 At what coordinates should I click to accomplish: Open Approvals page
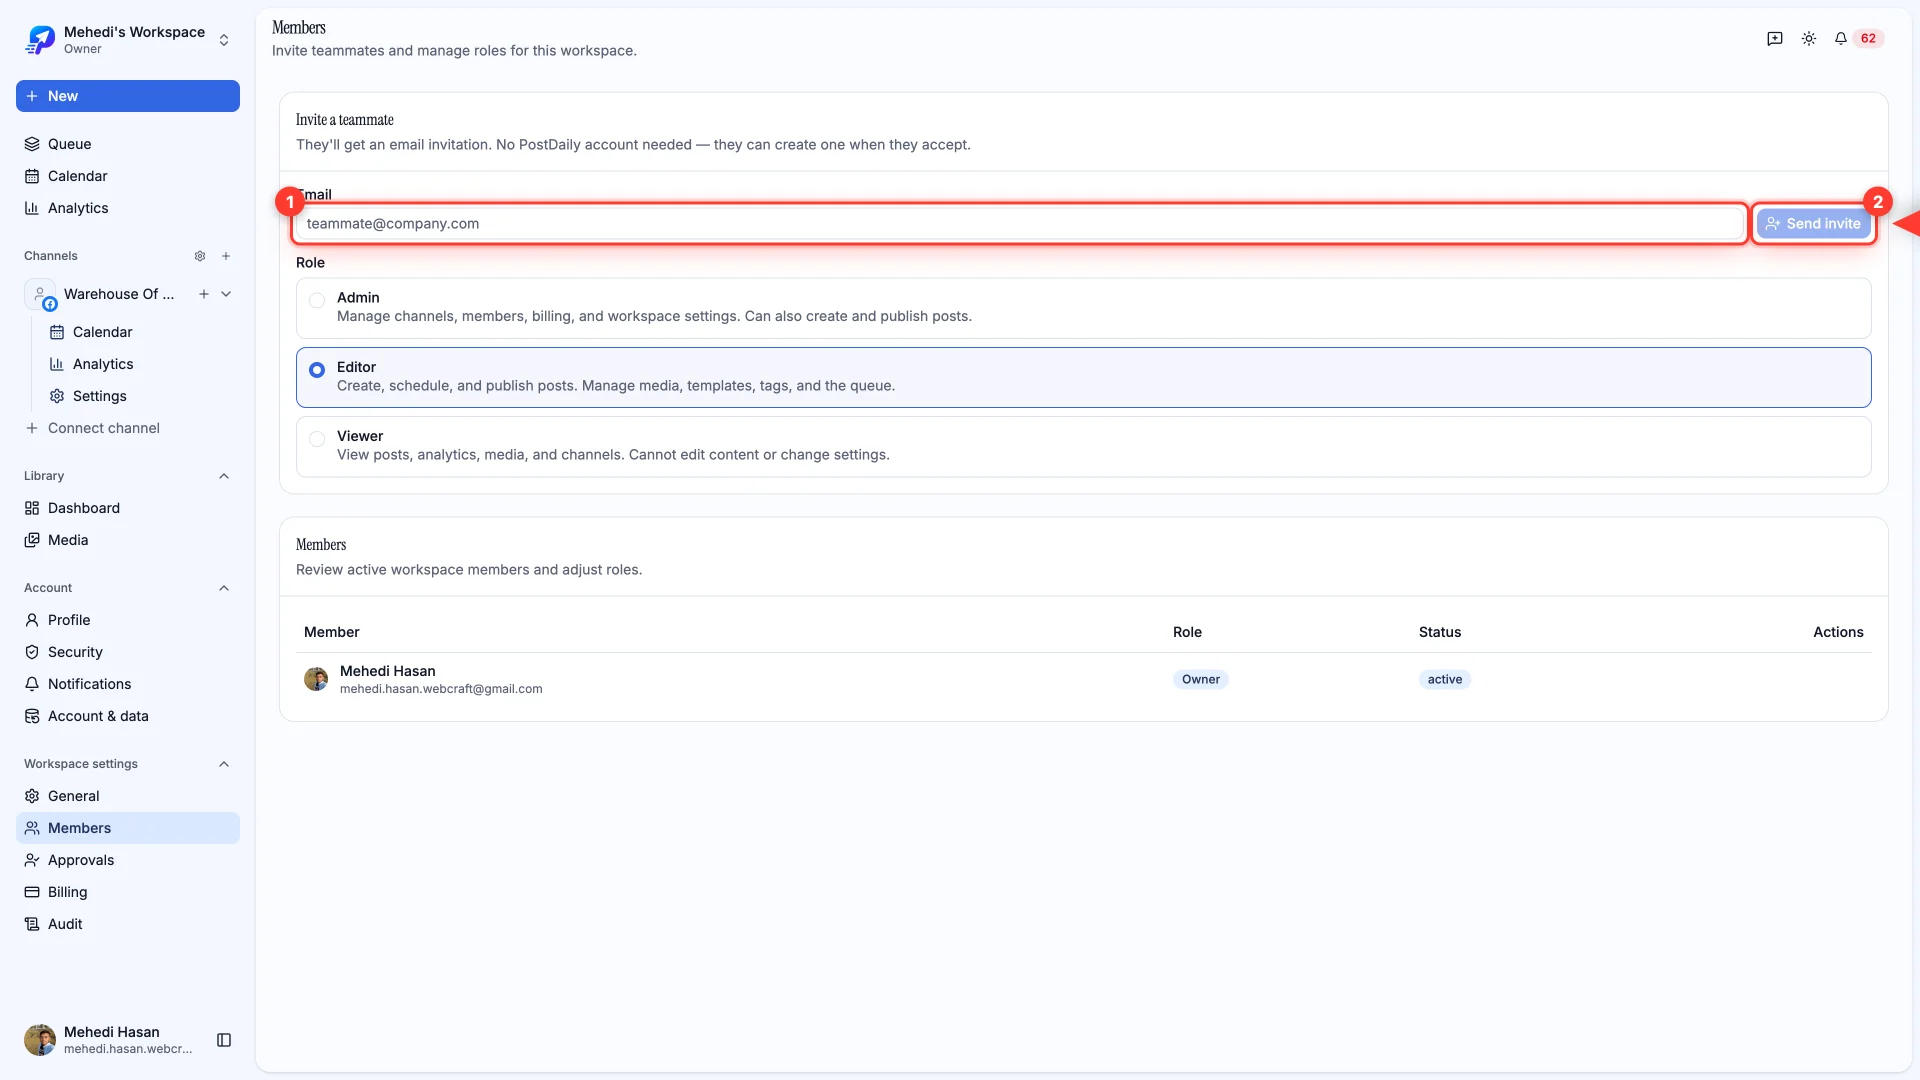tap(128, 860)
